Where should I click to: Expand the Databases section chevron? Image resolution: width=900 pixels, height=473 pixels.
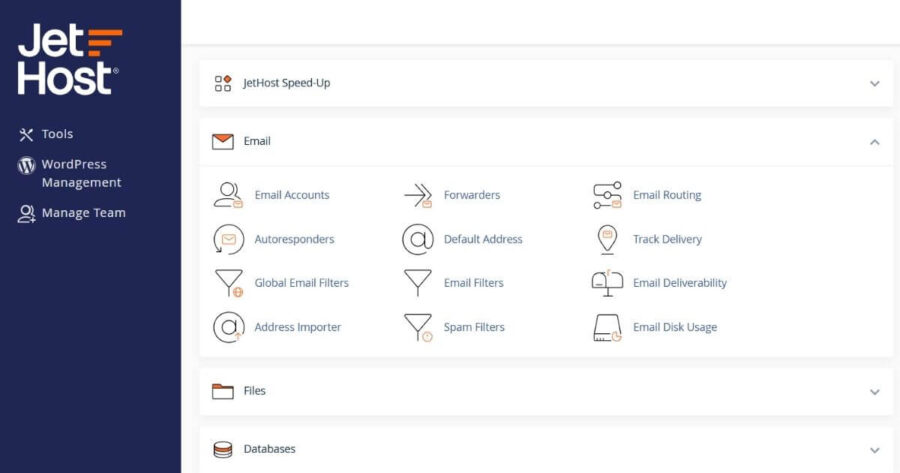[x=875, y=450]
